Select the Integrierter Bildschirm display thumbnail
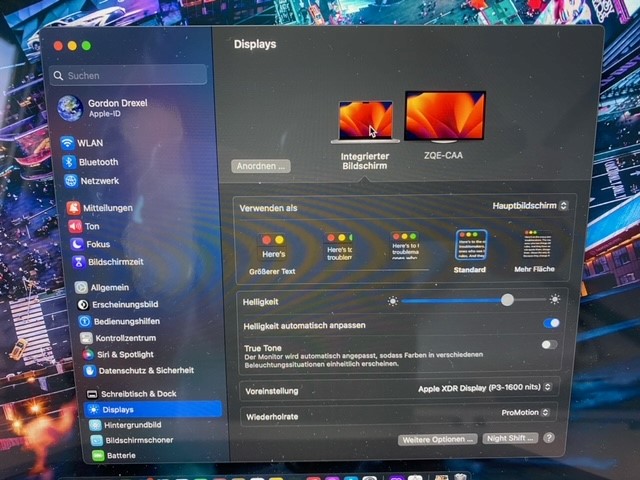This screenshot has width=640, height=480. (x=366, y=122)
